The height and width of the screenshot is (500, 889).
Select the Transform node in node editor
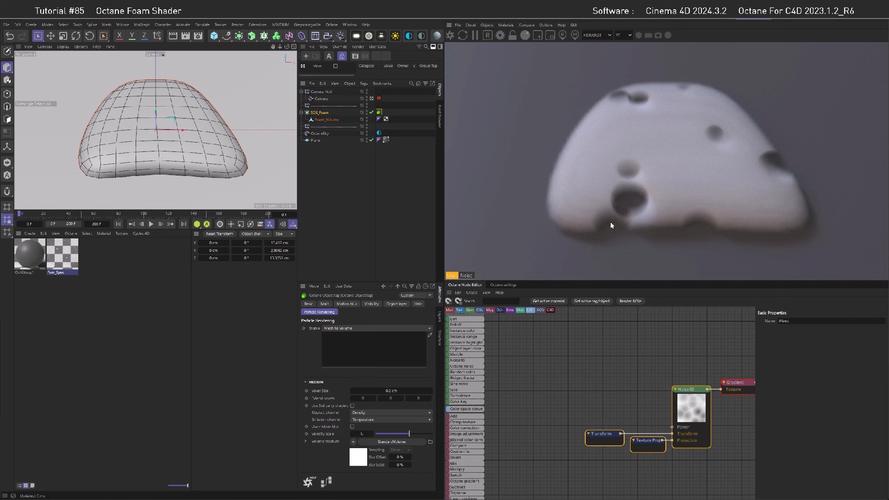point(604,437)
